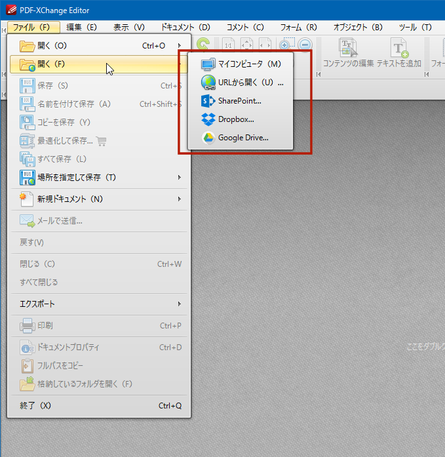
Task: Open the ツール (T) menu
Action: (415, 27)
